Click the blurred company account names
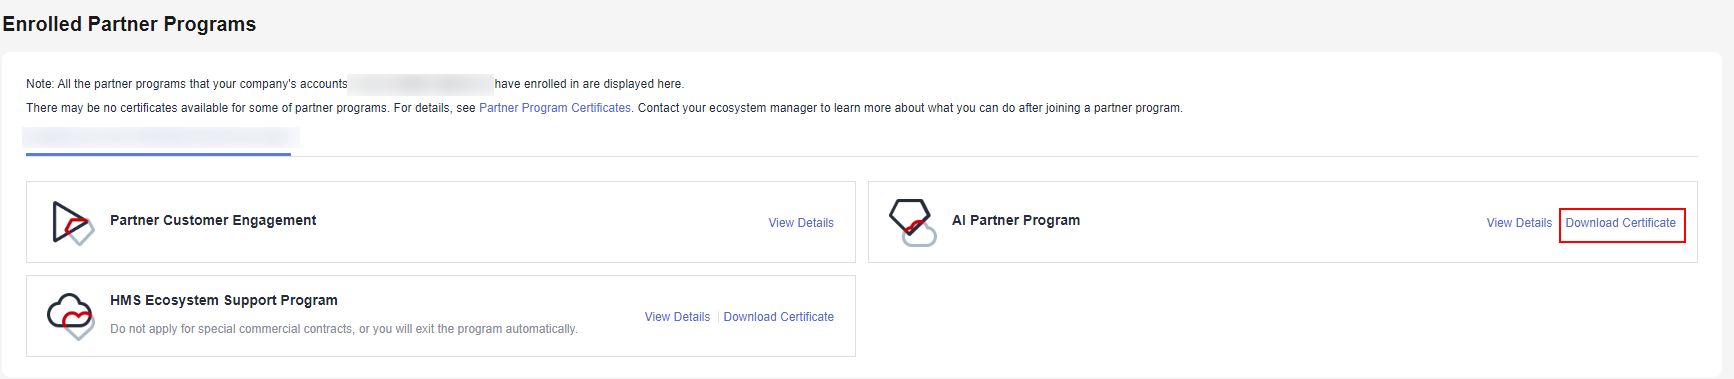Viewport: 1734px width, 379px height. [421, 84]
